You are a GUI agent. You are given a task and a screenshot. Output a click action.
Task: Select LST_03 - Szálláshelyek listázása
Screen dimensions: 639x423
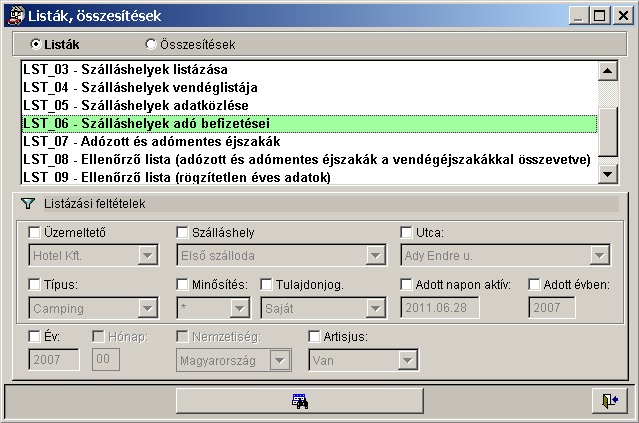[310, 69]
